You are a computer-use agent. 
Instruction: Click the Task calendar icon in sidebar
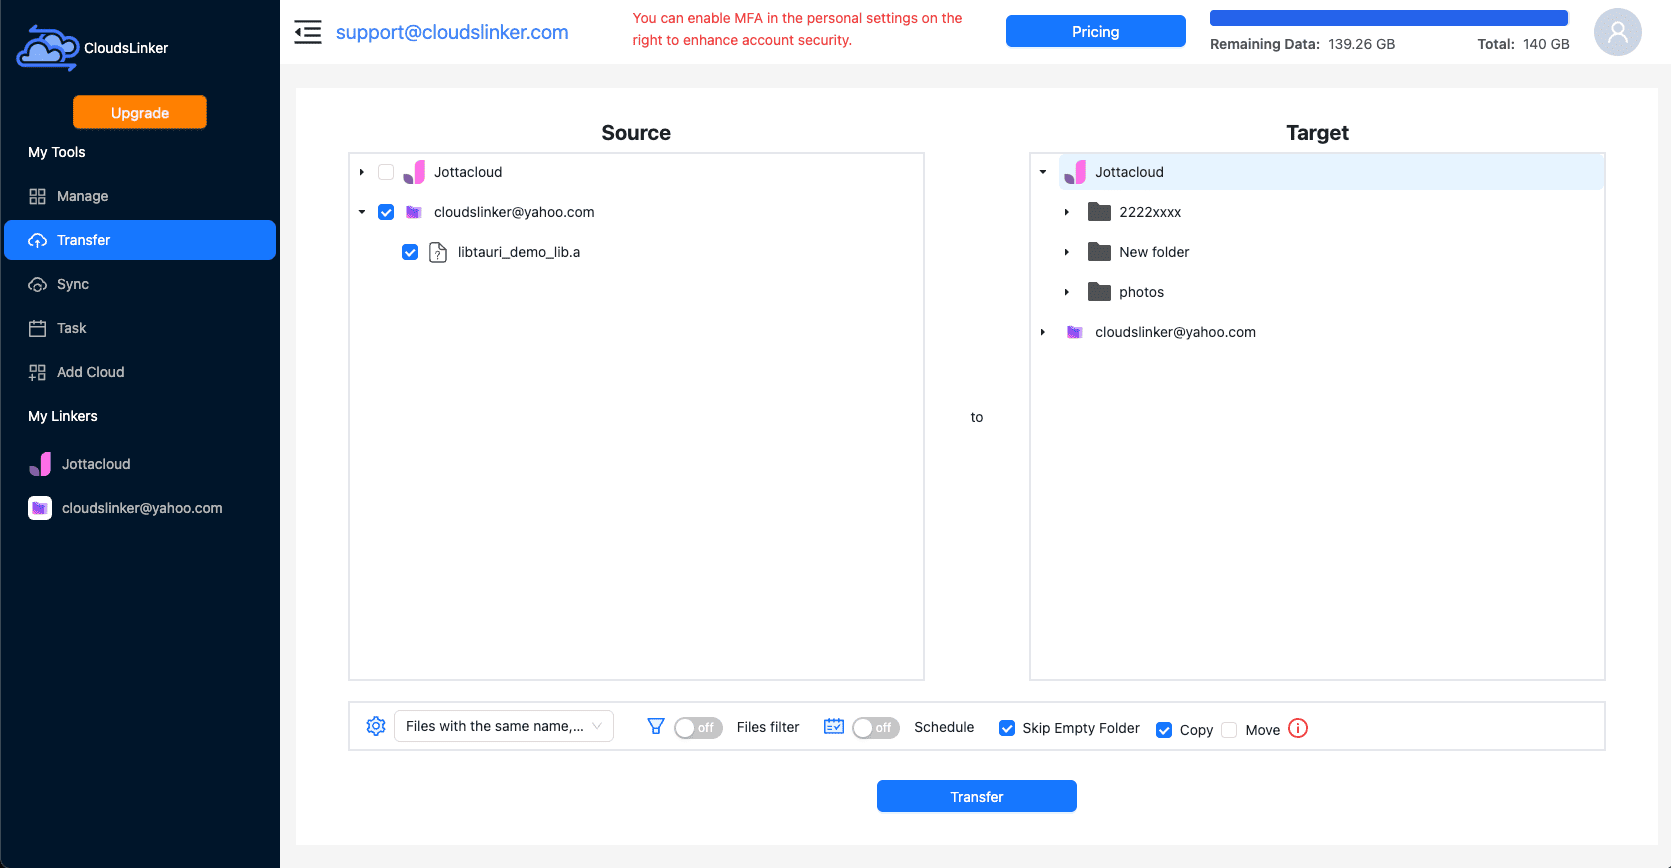pyautogui.click(x=37, y=328)
